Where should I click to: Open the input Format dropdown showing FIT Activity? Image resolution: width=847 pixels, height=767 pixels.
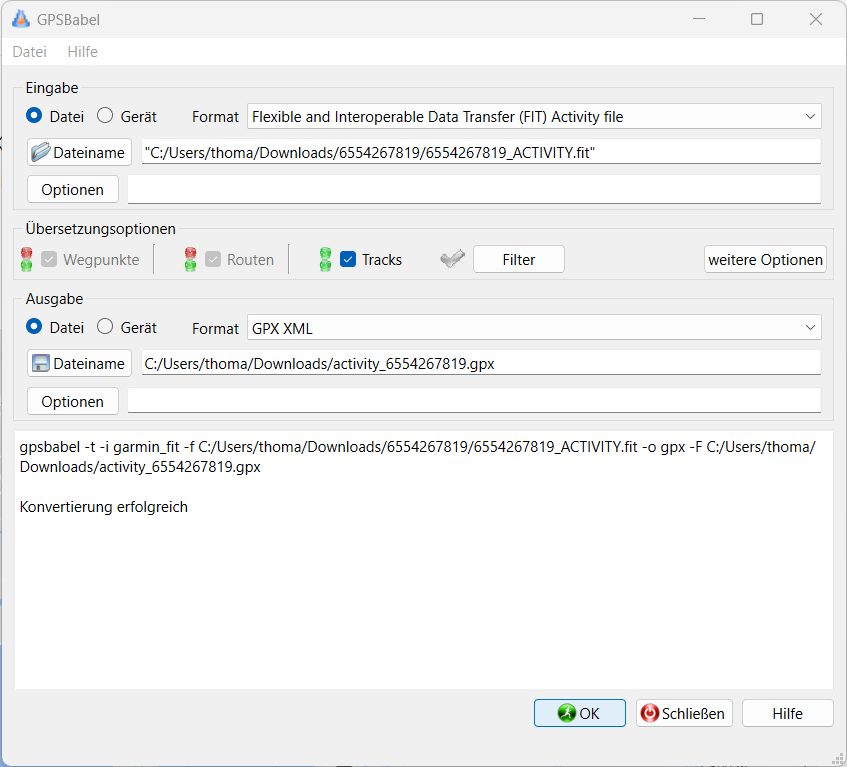point(534,117)
